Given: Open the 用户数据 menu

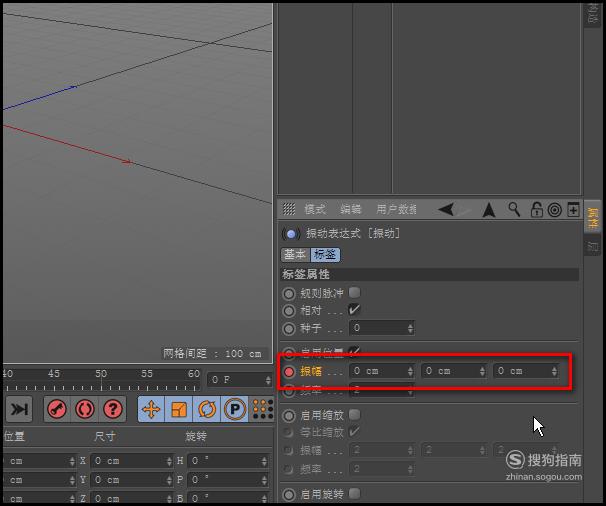Looking at the screenshot, I should tap(396, 210).
